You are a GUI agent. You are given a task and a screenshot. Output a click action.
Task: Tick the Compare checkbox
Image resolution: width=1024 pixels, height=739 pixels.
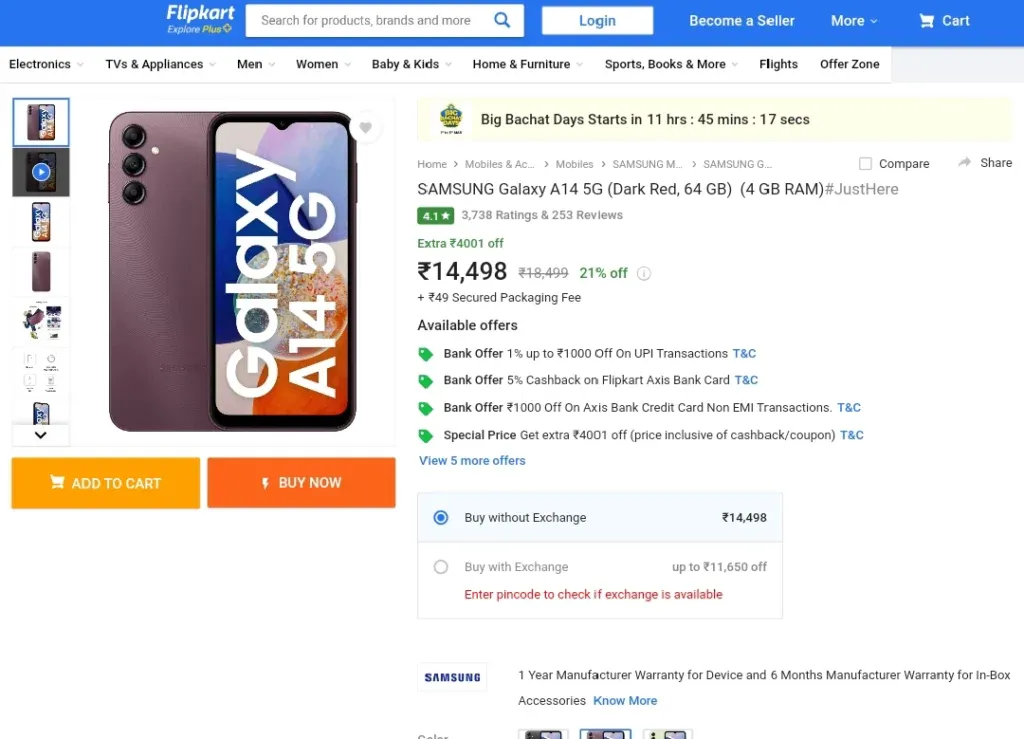(x=865, y=164)
